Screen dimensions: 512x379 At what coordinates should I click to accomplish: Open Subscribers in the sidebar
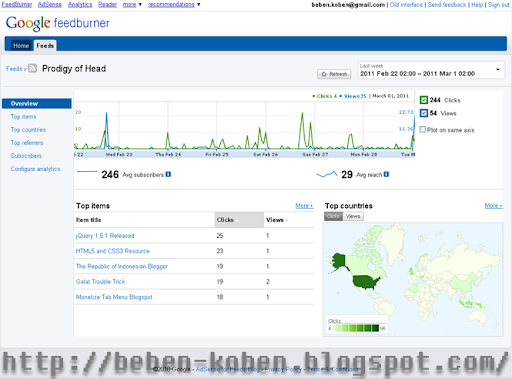[x=26, y=156]
